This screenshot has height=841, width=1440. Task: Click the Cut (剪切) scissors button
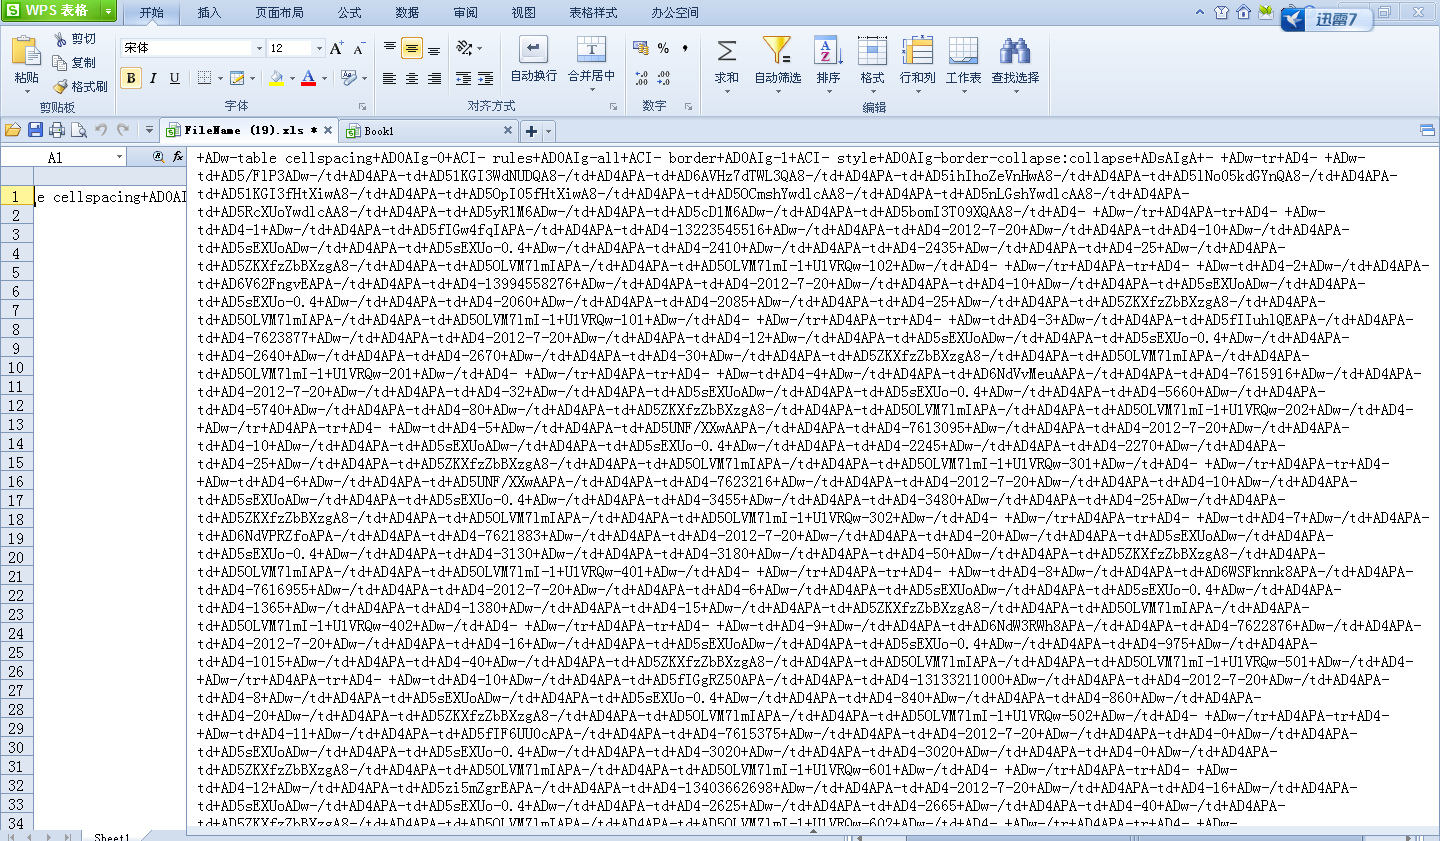[x=75, y=39]
